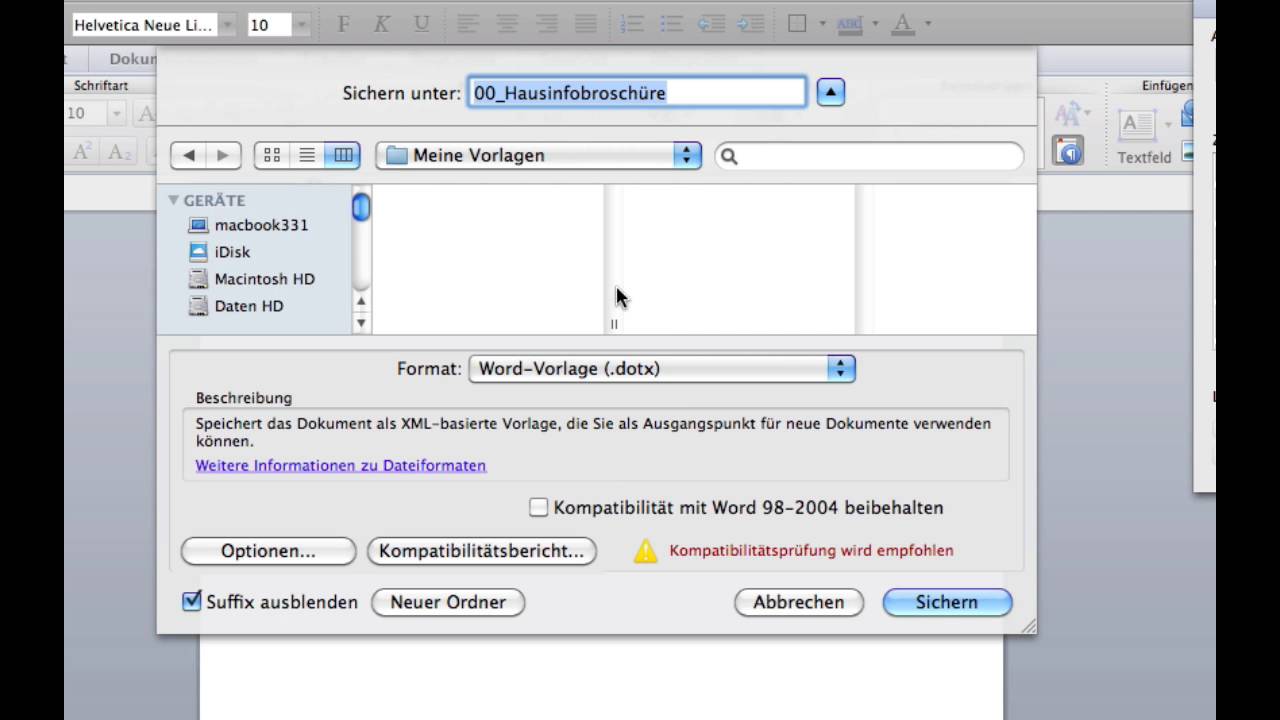Collapse the GERÄTE sidebar section
The width and height of the screenshot is (1280, 720).
(174, 200)
